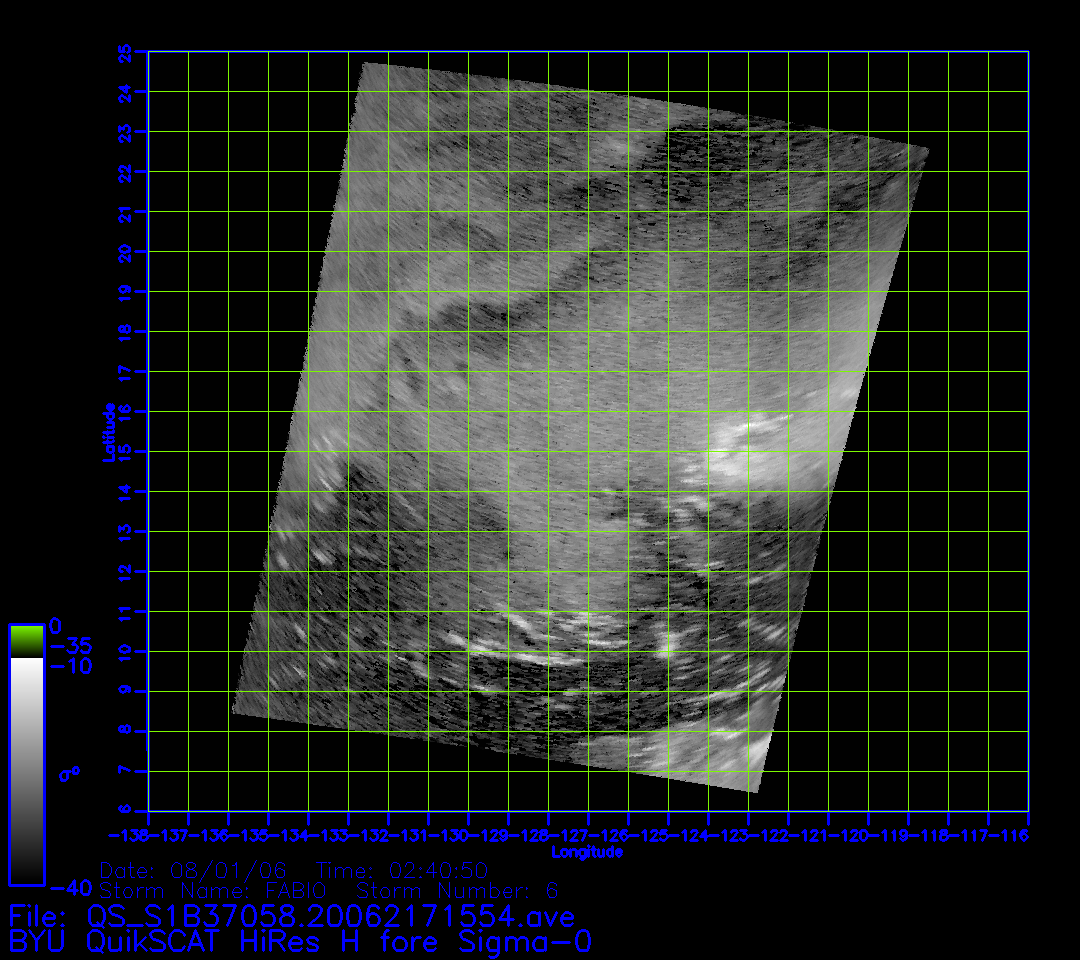1080x960 pixels.
Task: Click the Longitude axis label
Action: (x=587, y=852)
